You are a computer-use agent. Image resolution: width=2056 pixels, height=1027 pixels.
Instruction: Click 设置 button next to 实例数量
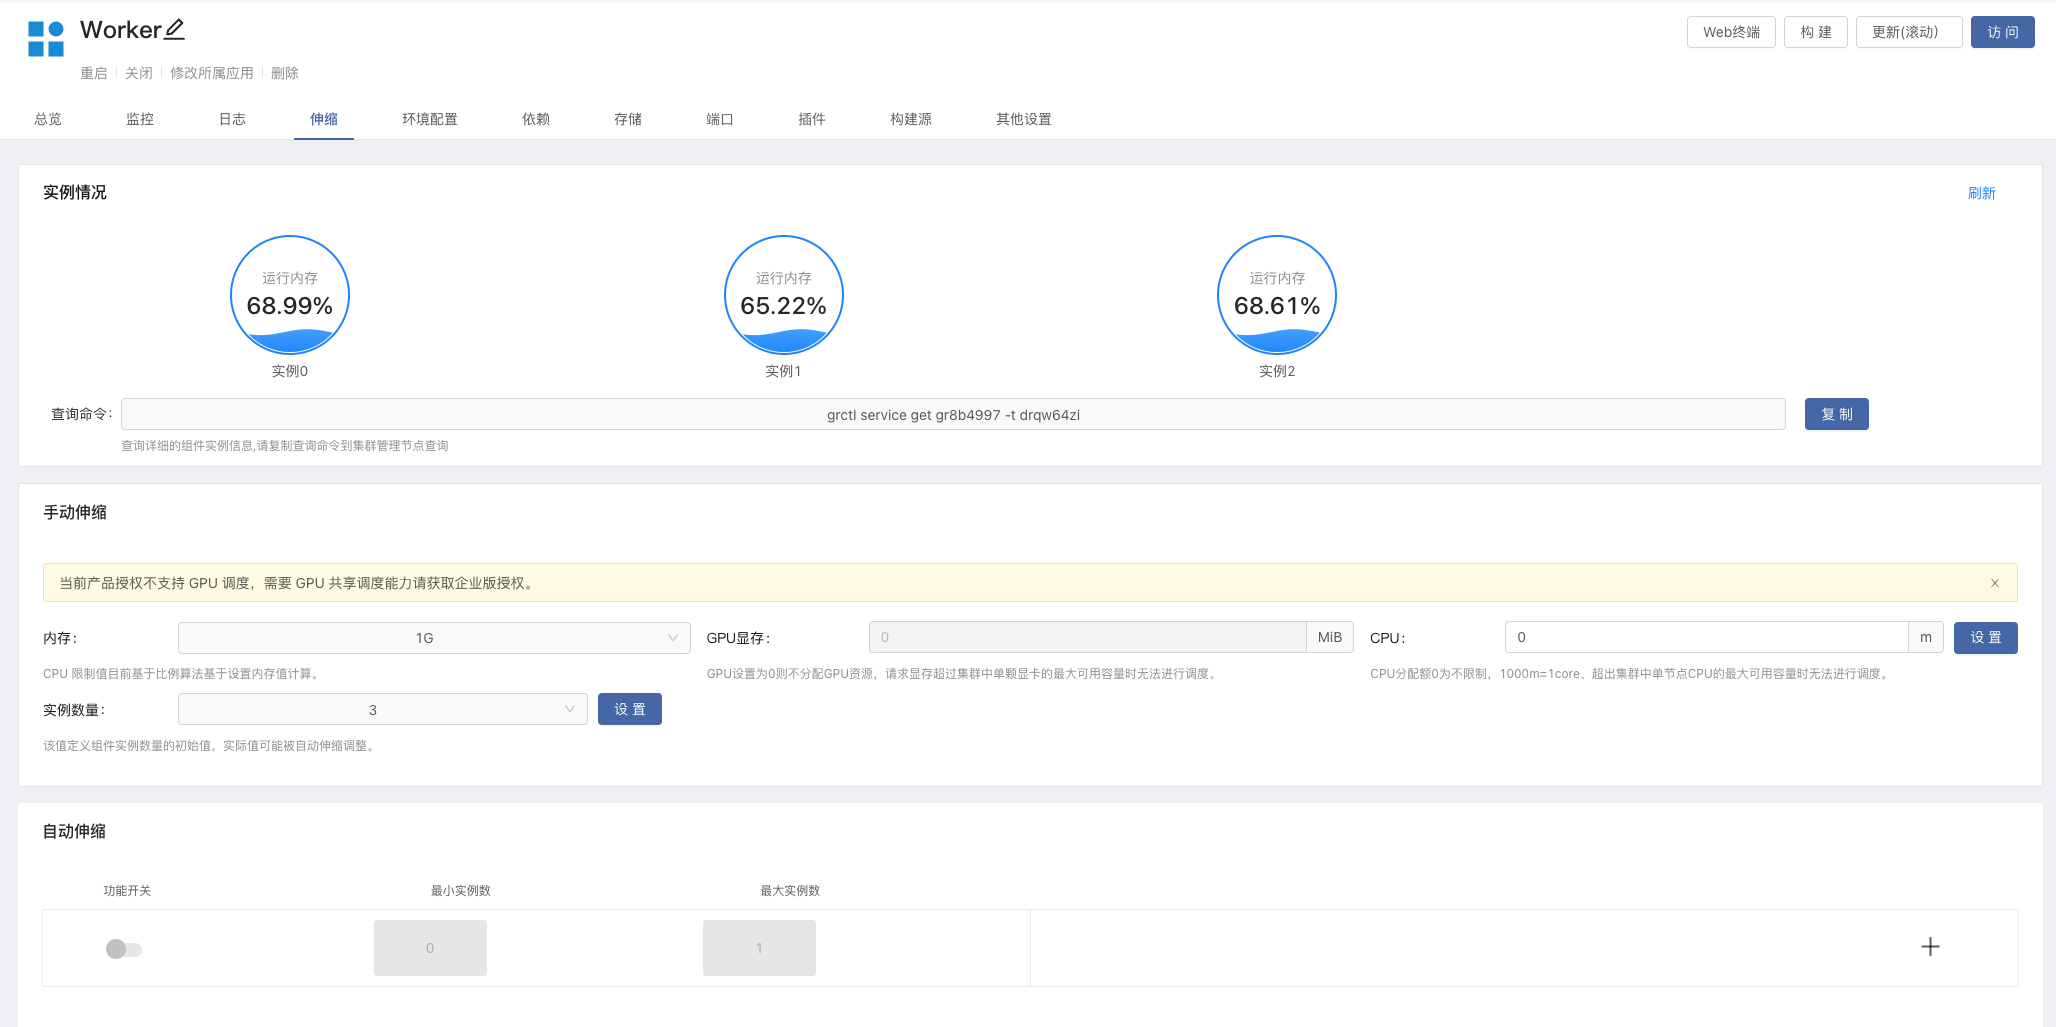[629, 709]
